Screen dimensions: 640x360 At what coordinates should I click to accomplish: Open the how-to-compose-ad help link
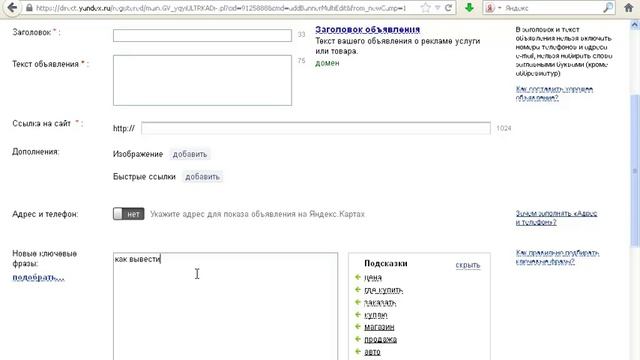[x=554, y=93]
